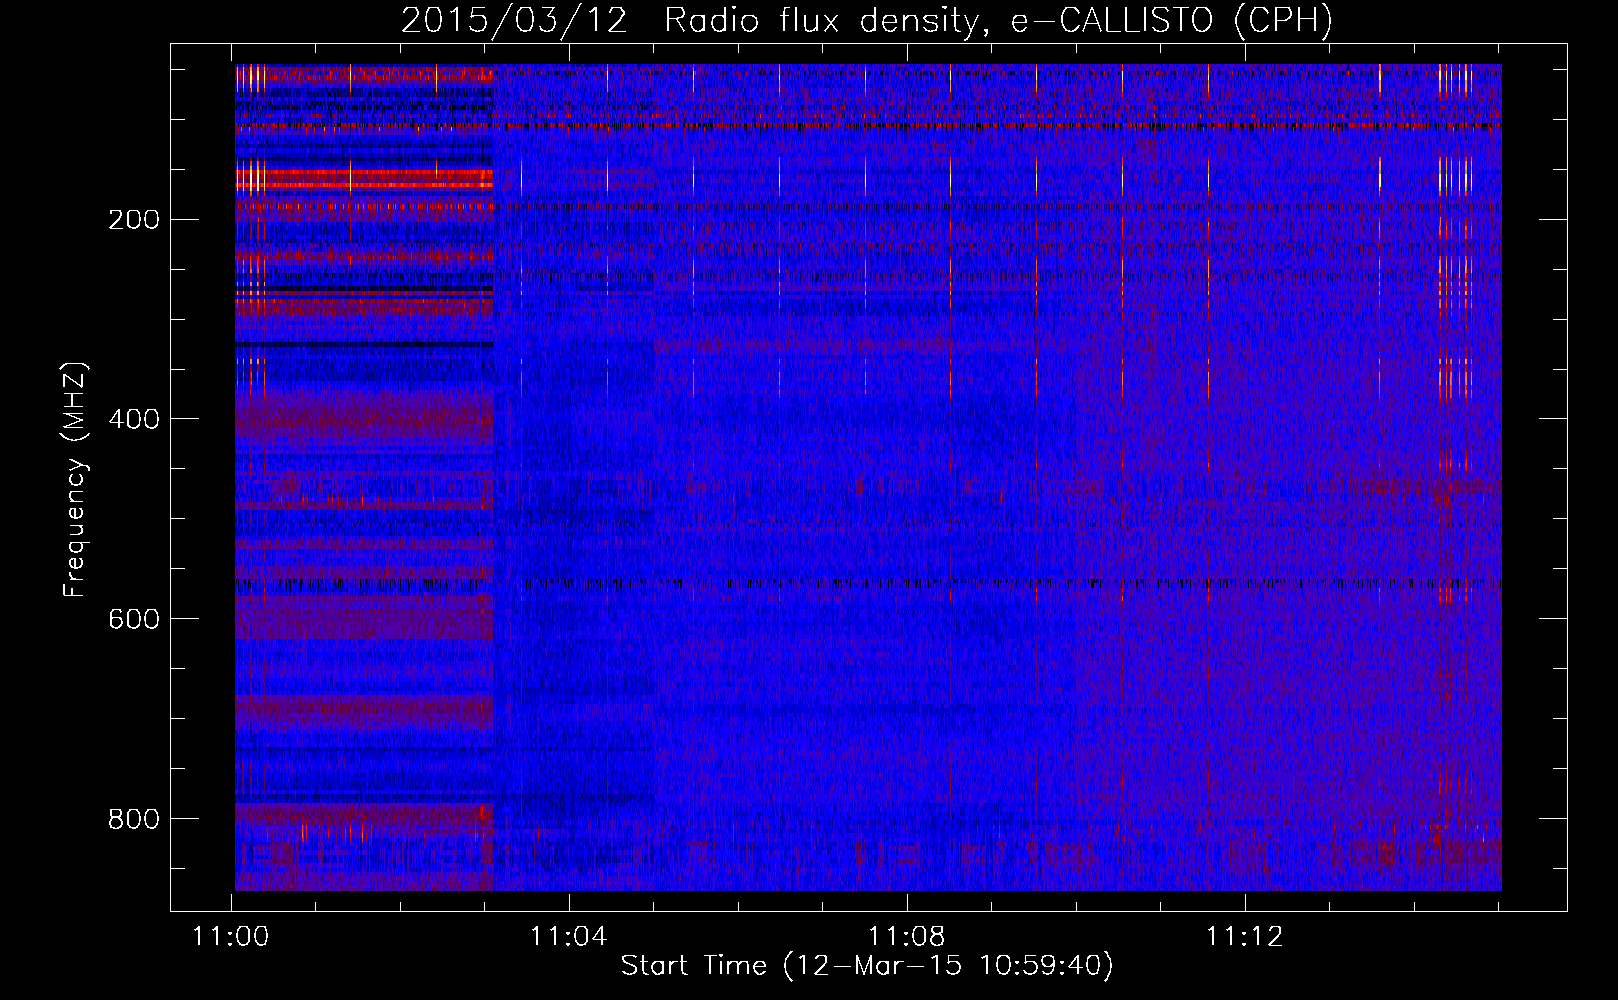Click the 11:12 time tick label
This screenshot has width=1618, height=1000.
1245,937
